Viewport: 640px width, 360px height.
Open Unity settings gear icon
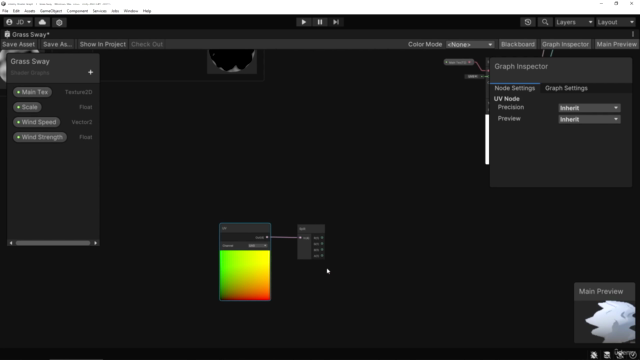59,22
